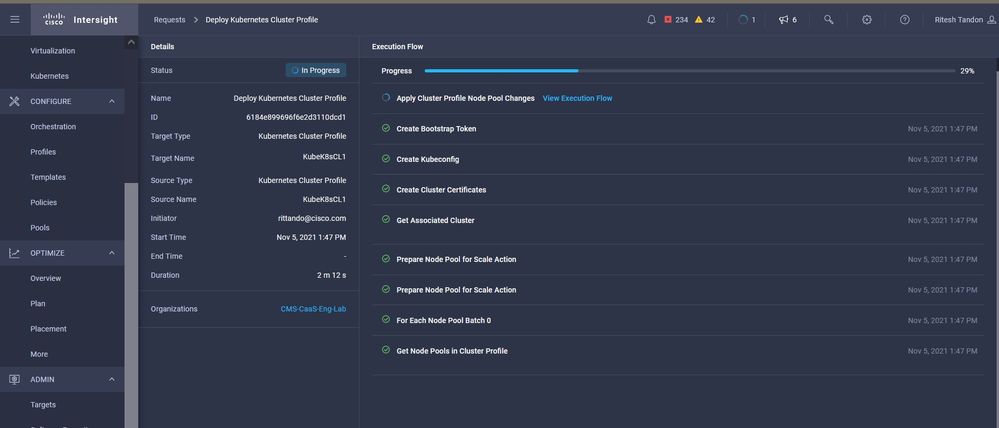
Task: Open Plan under OPTIMIZE
Action: coord(38,304)
